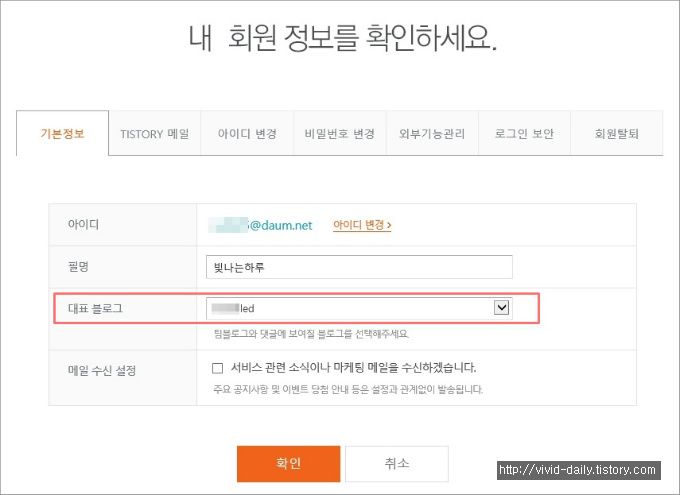This screenshot has width=680, height=495.
Task: Click the 필명 row label
Action: click(x=78, y=266)
